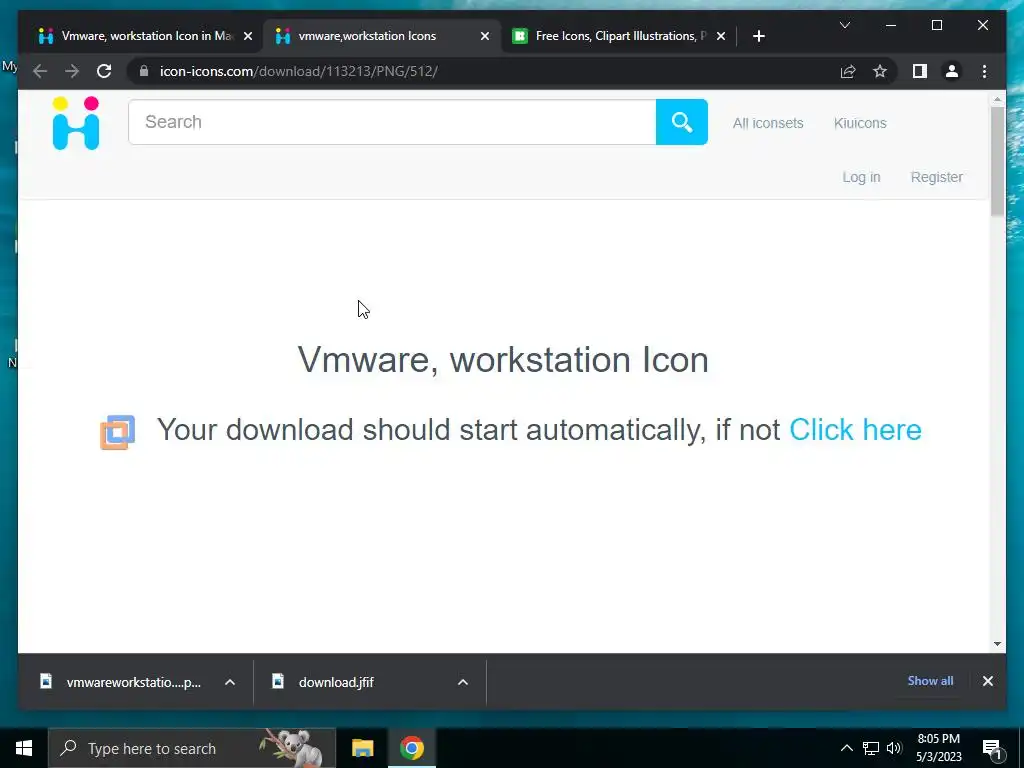Click the share this page icon

848,71
